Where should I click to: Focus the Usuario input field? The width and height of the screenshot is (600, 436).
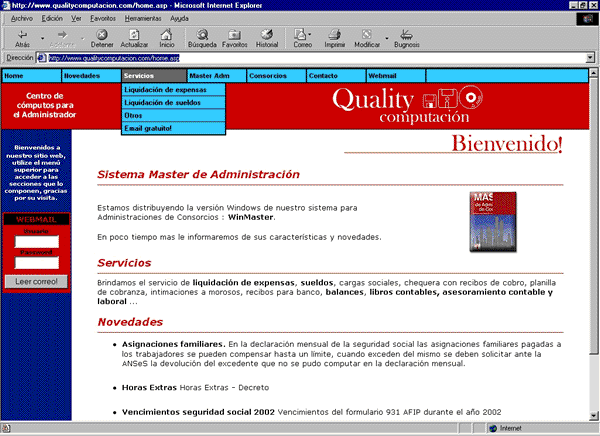(37, 242)
